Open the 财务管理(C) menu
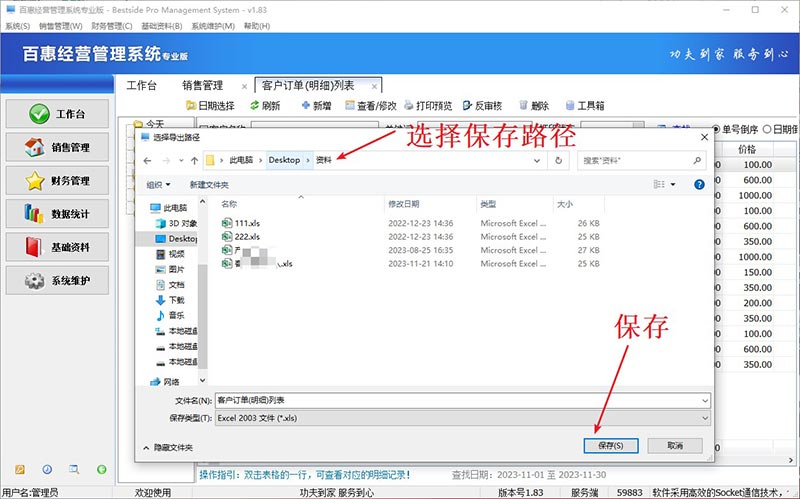 click(112, 26)
